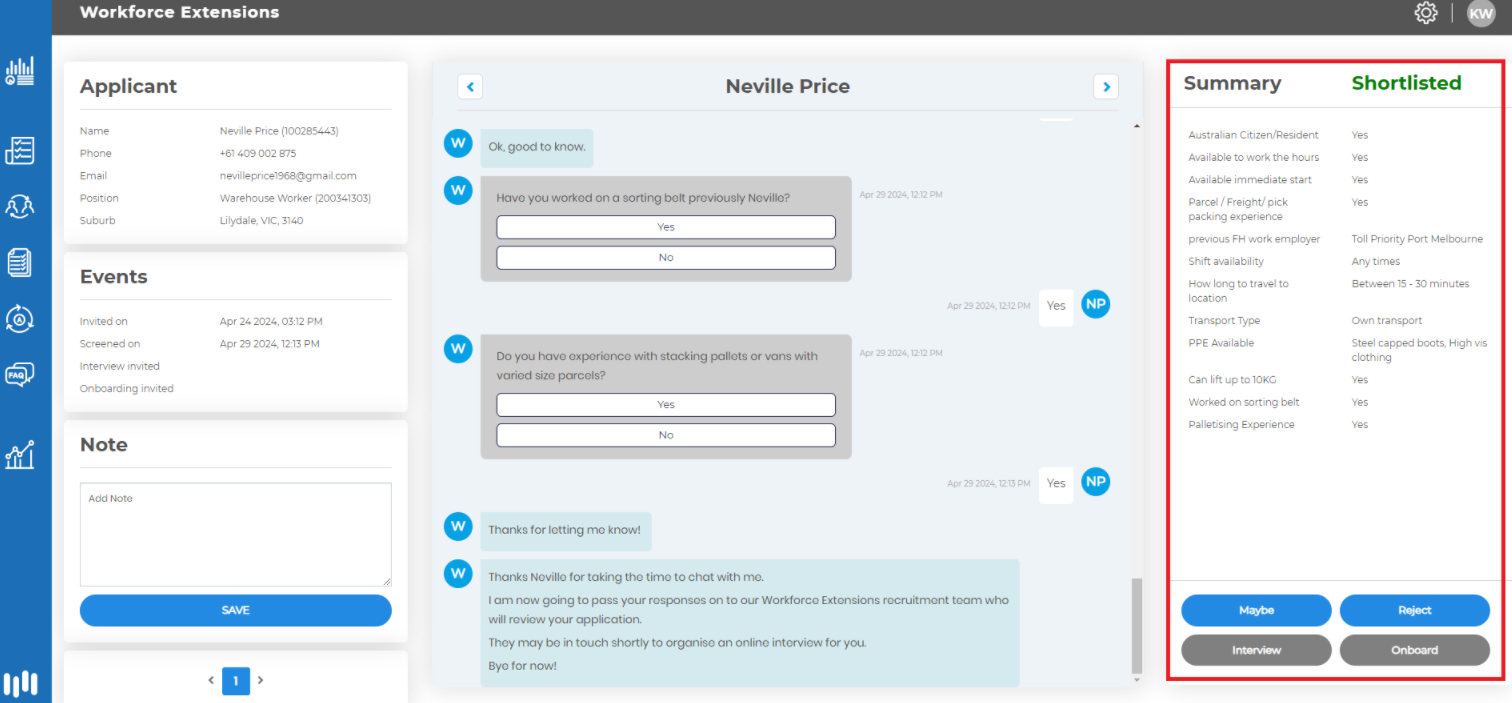Click the KW user avatar
The width and height of the screenshot is (1512, 703).
point(1481,13)
